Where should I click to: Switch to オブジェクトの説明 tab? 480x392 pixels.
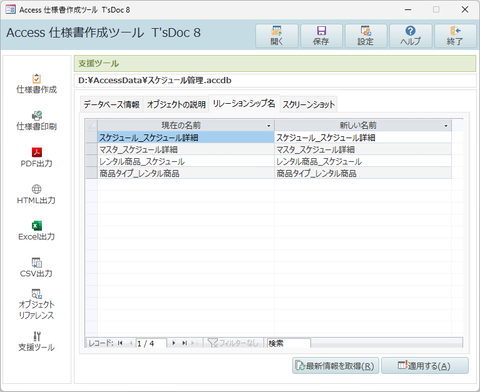tap(176, 105)
